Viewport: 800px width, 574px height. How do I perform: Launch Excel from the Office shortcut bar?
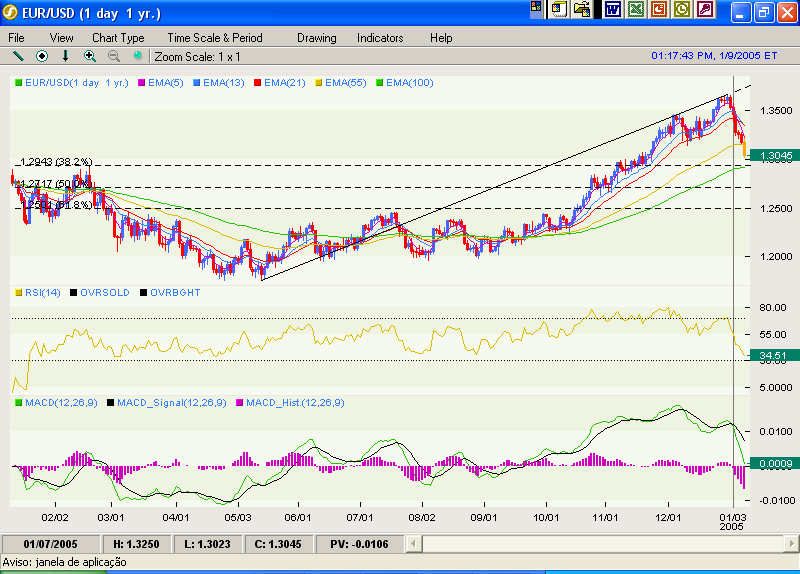[635, 9]
